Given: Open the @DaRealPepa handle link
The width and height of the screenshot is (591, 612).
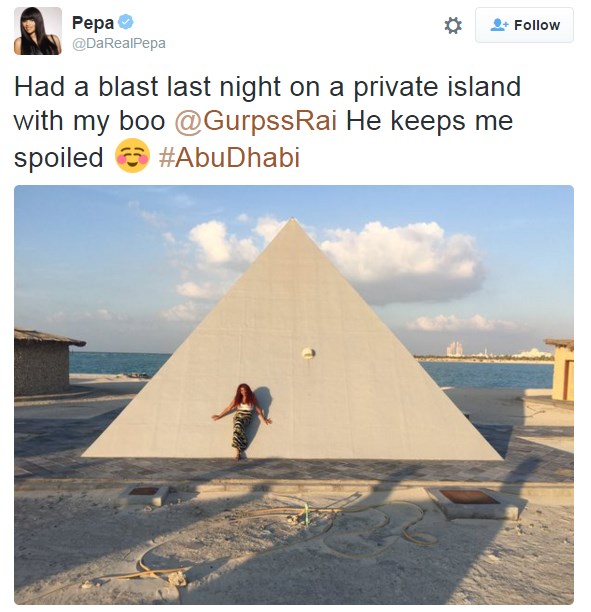Looking at the screenshot, I should coord(119,43).
